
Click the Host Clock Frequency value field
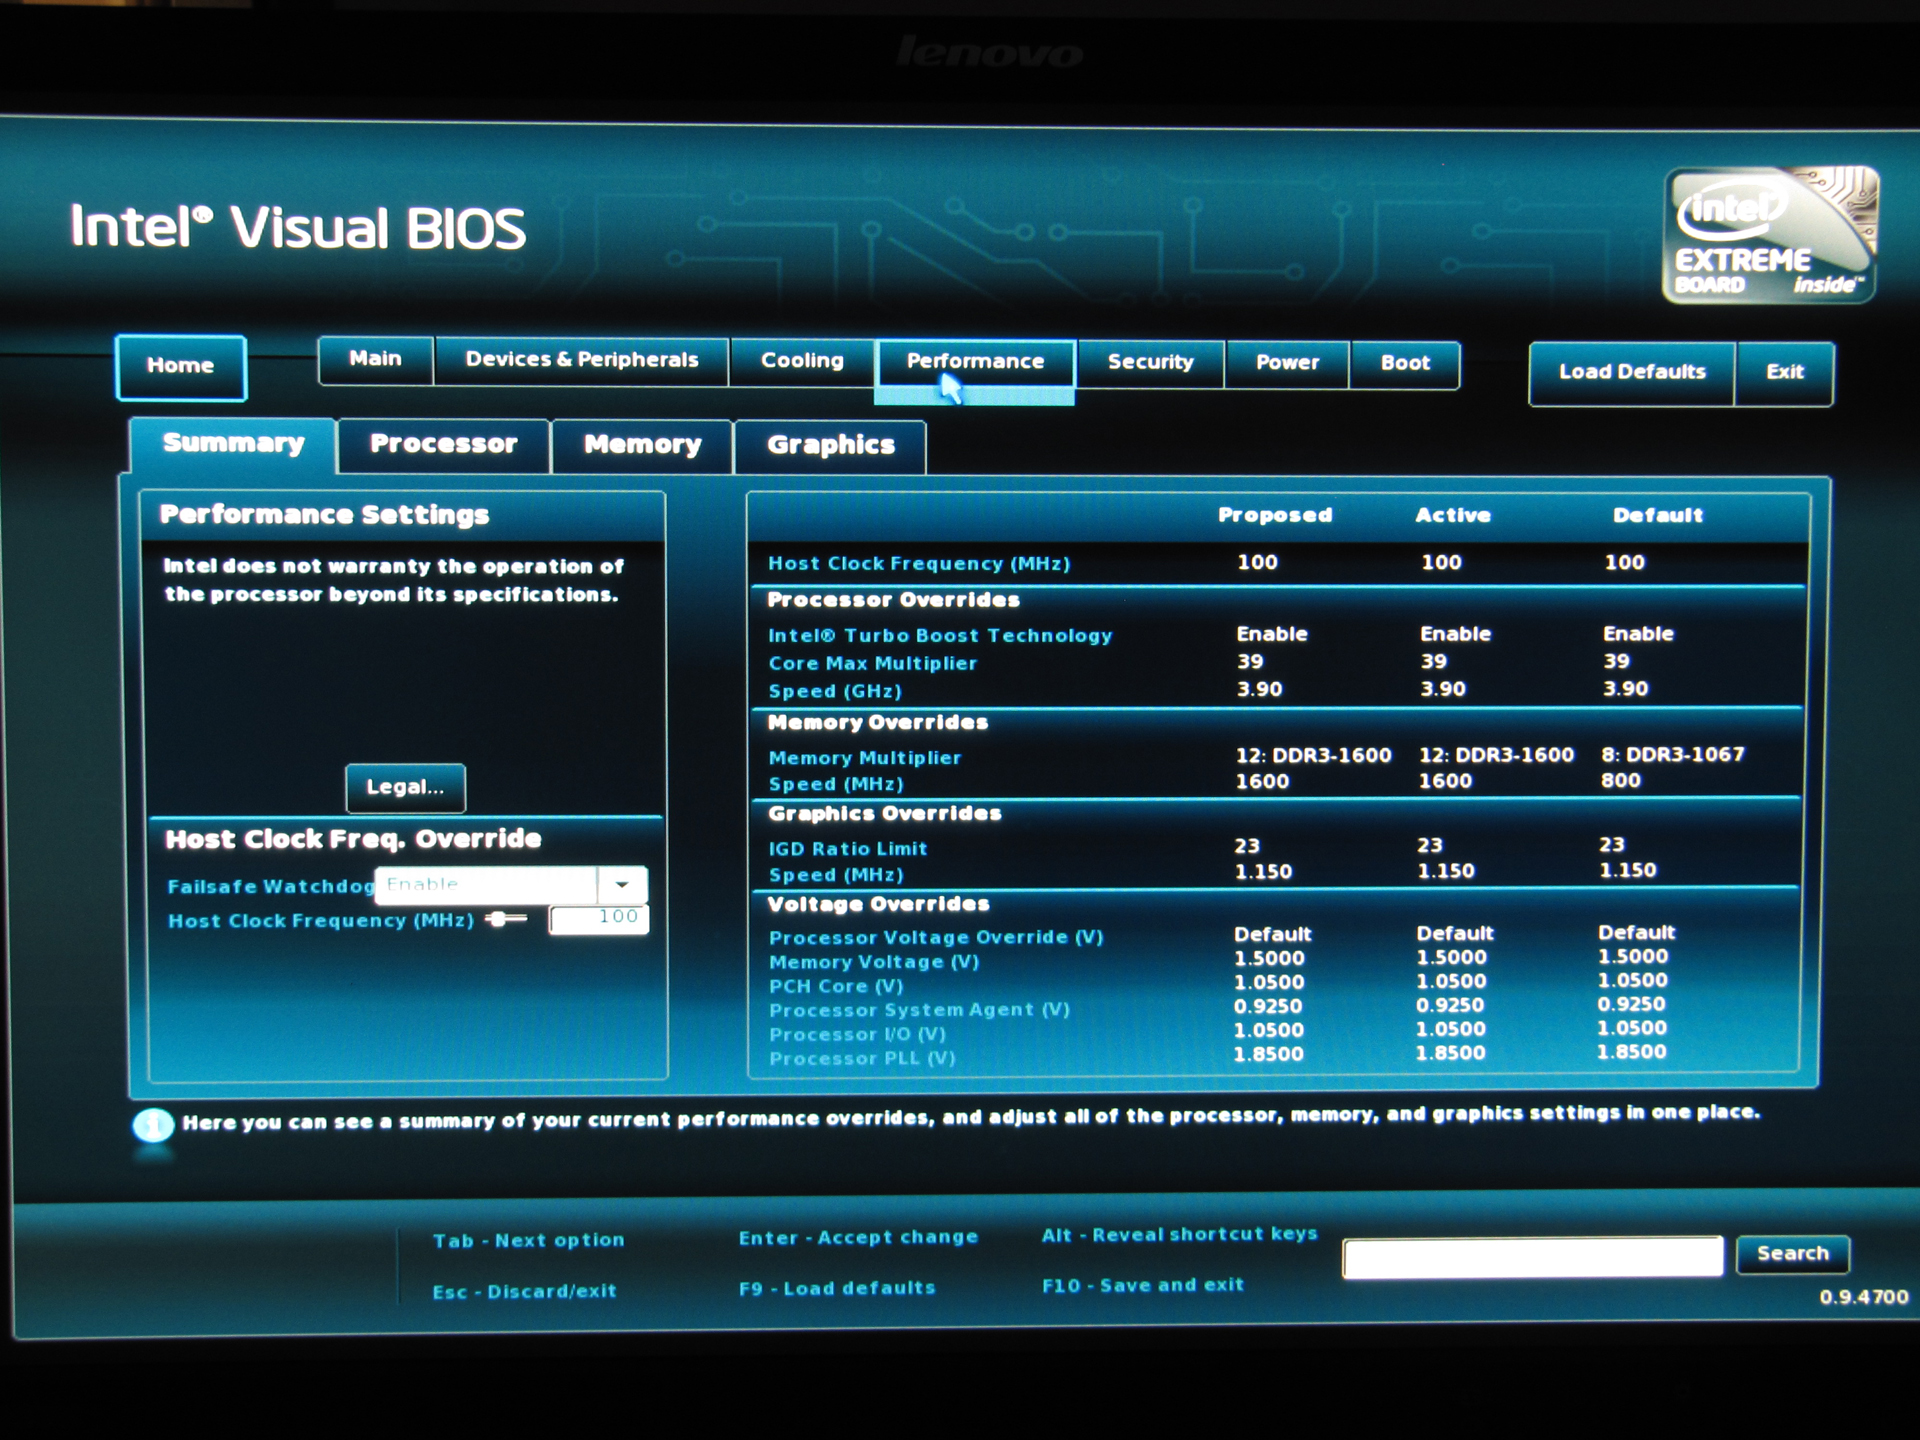(599, 919)
